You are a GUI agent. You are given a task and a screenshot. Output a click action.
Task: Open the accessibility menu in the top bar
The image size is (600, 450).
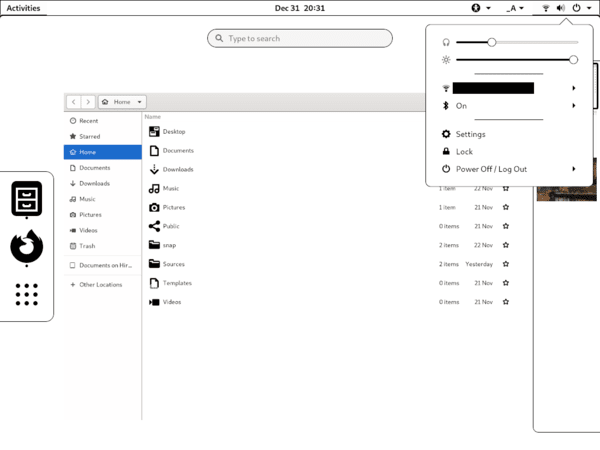click(x=481, y=8)
